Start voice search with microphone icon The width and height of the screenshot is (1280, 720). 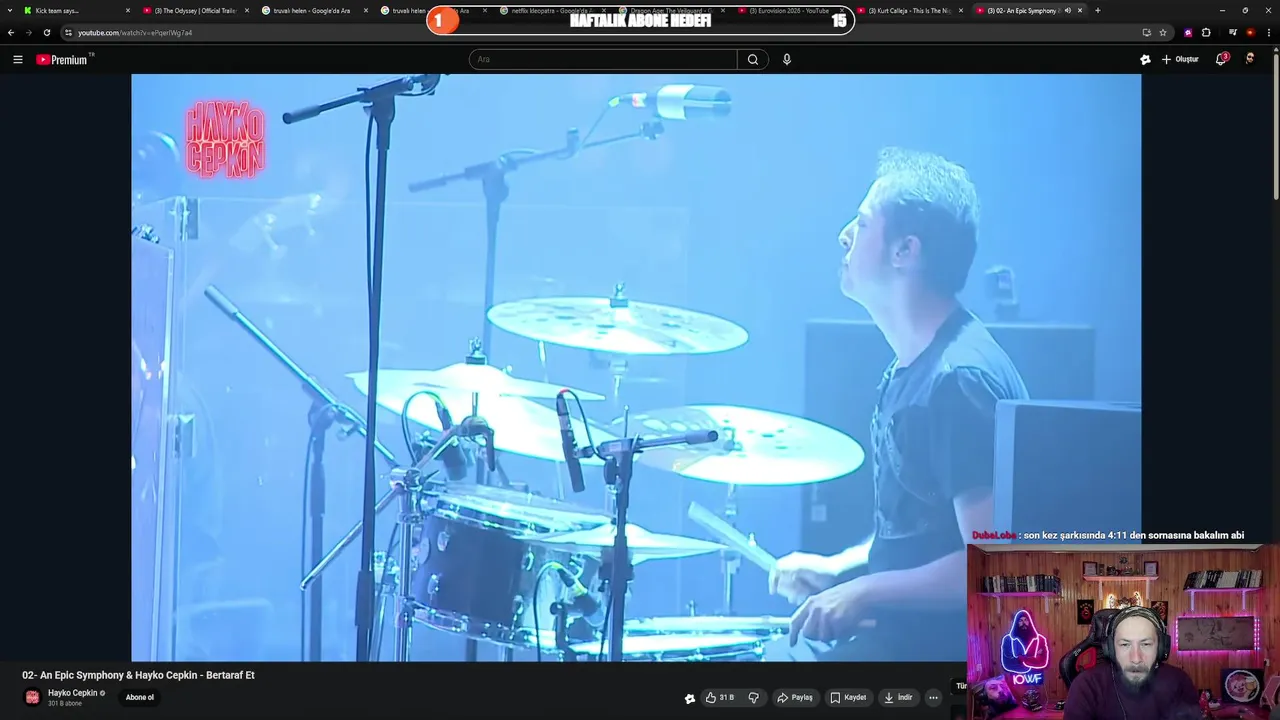point(787,59)
